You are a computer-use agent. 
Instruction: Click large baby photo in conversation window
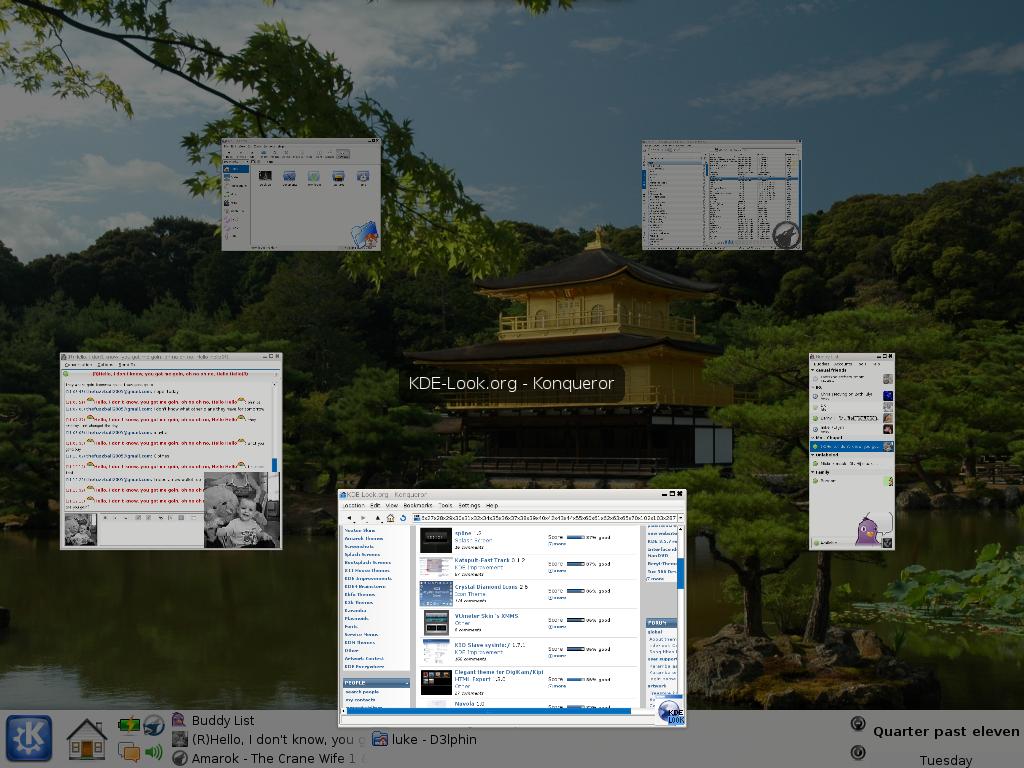(241, 510)
